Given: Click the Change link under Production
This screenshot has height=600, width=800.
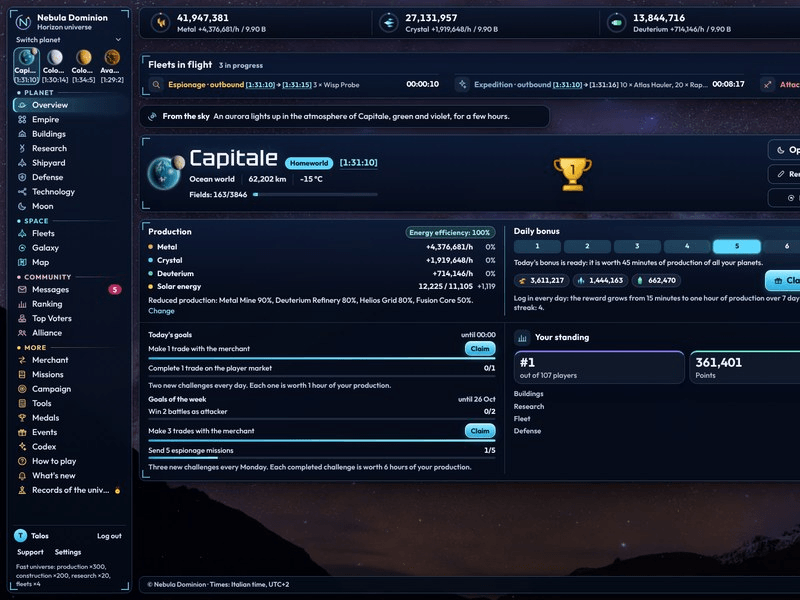Looking at the screenshot, I should pos(161,311).
